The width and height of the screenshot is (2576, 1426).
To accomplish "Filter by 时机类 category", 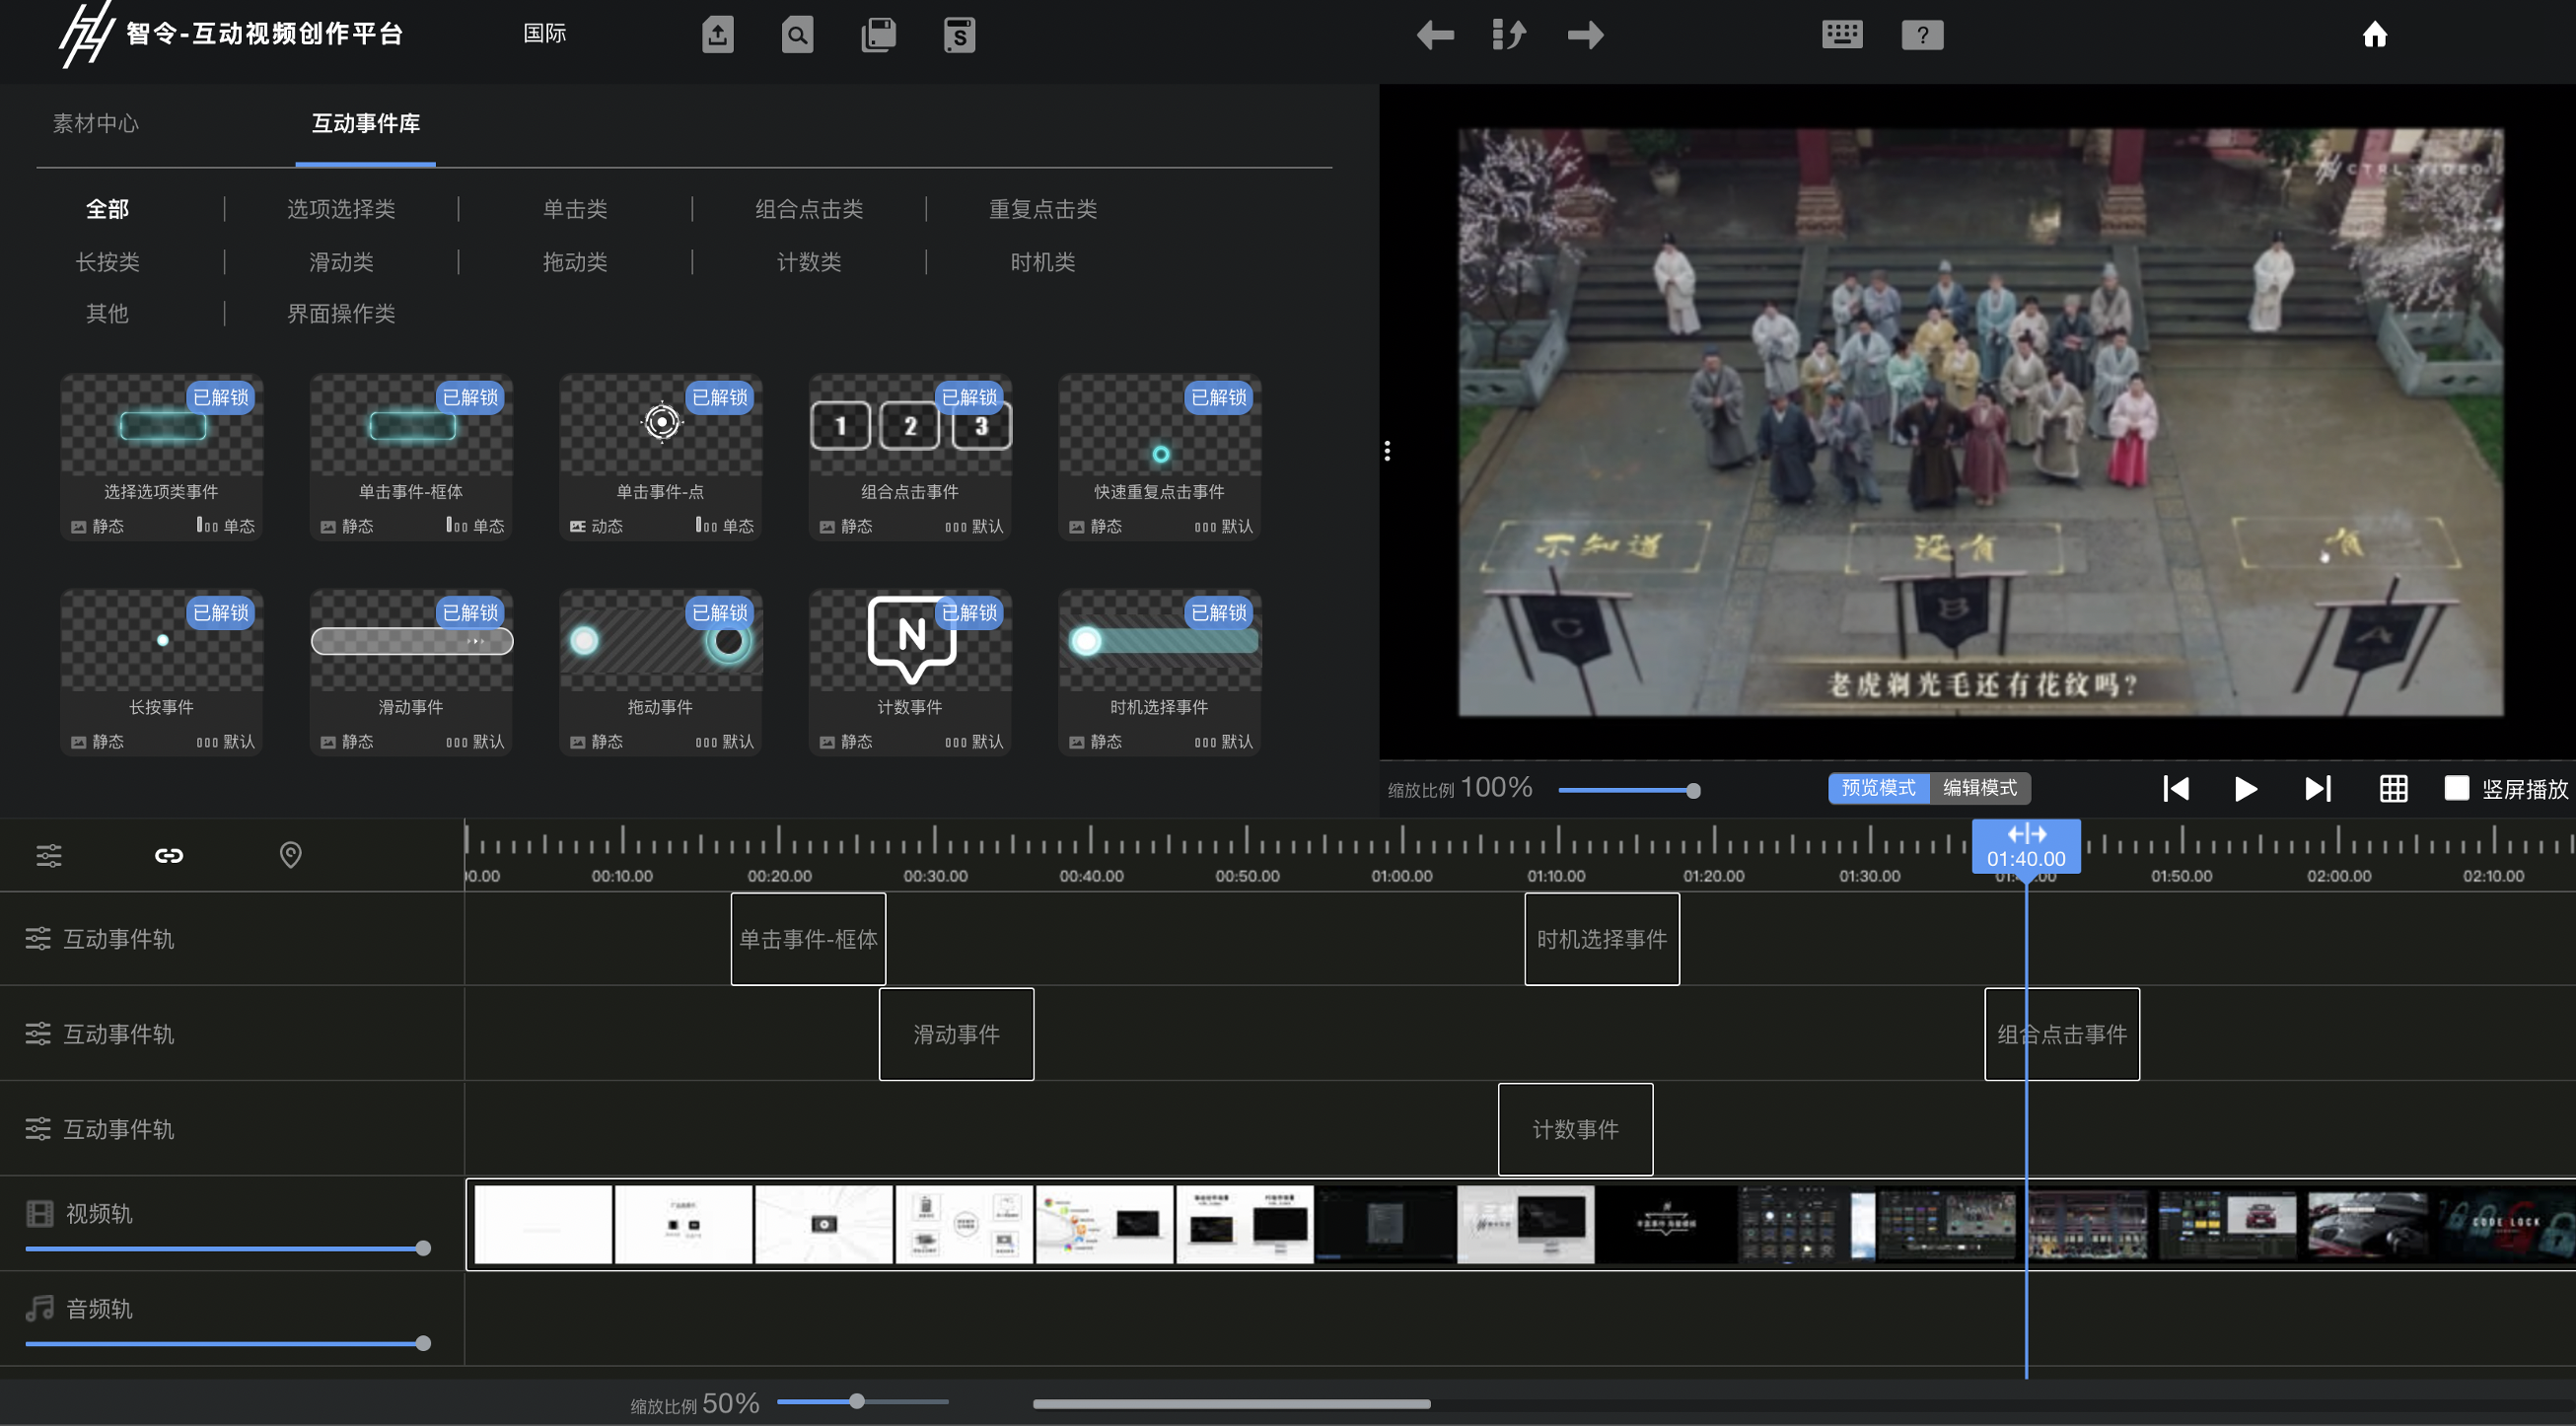I will (1043, 262).
